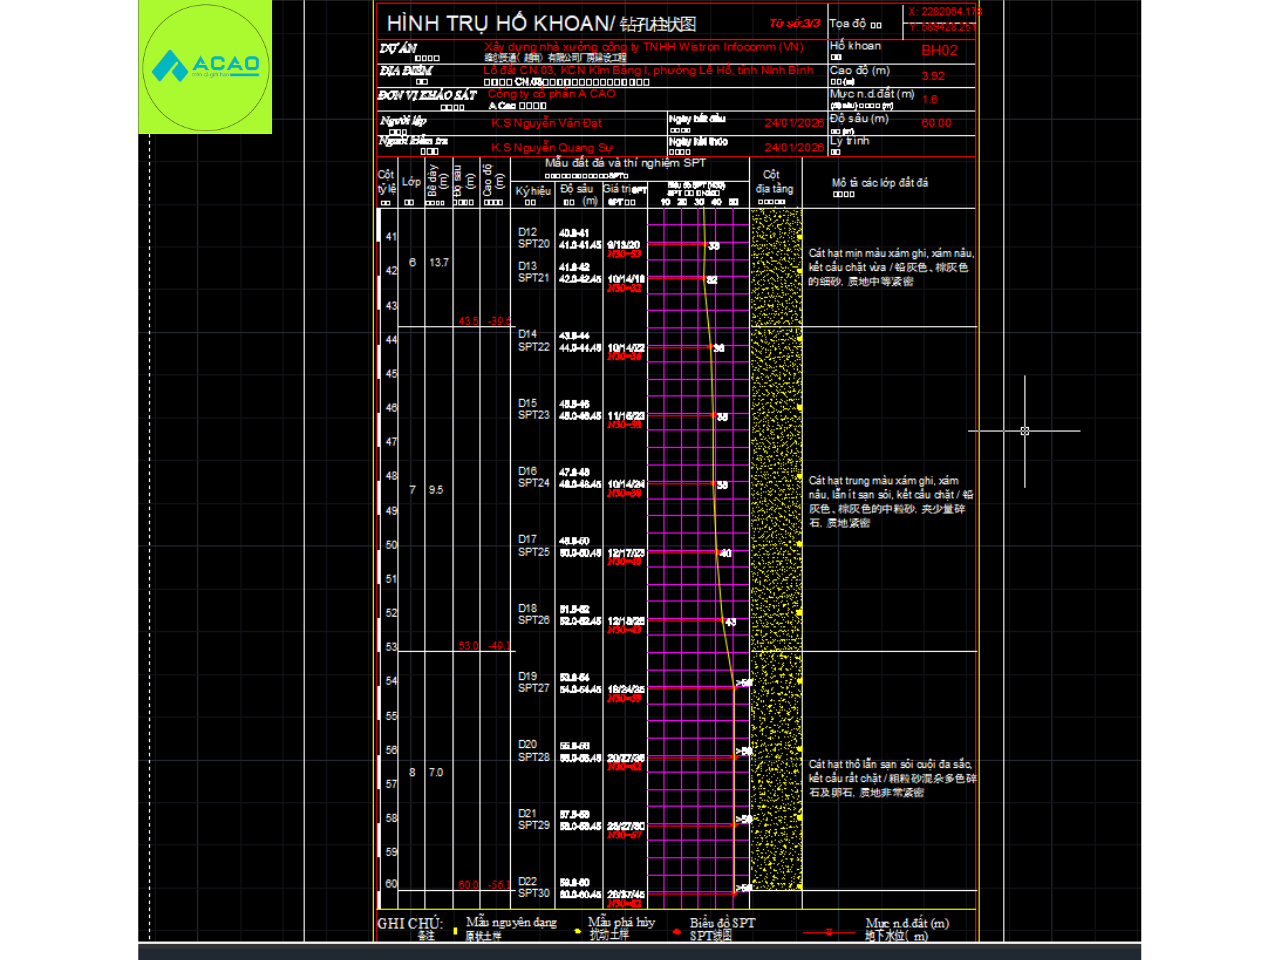1280x960 pixels.
Task: Click legend entry 'Mực n.d.đất (m)'
Action: [908, 923]
